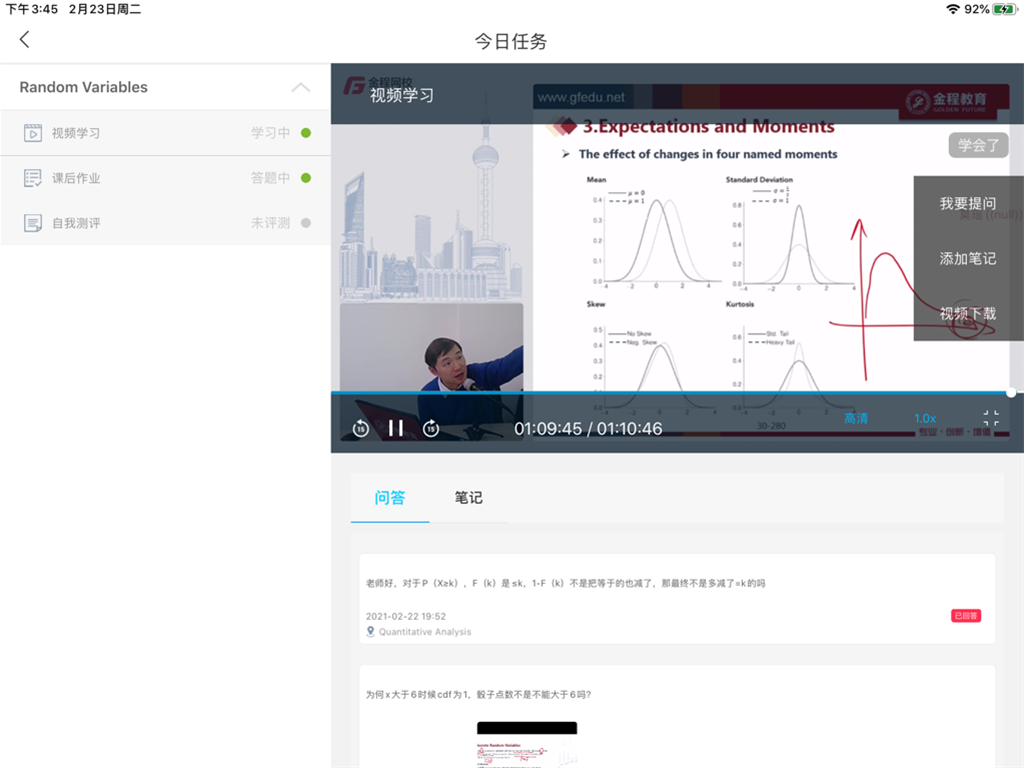Image resolution: width=1024 pixels, height=768 pixels.
Task: Click the battery icon in status bar
Action: [1004, 9]
